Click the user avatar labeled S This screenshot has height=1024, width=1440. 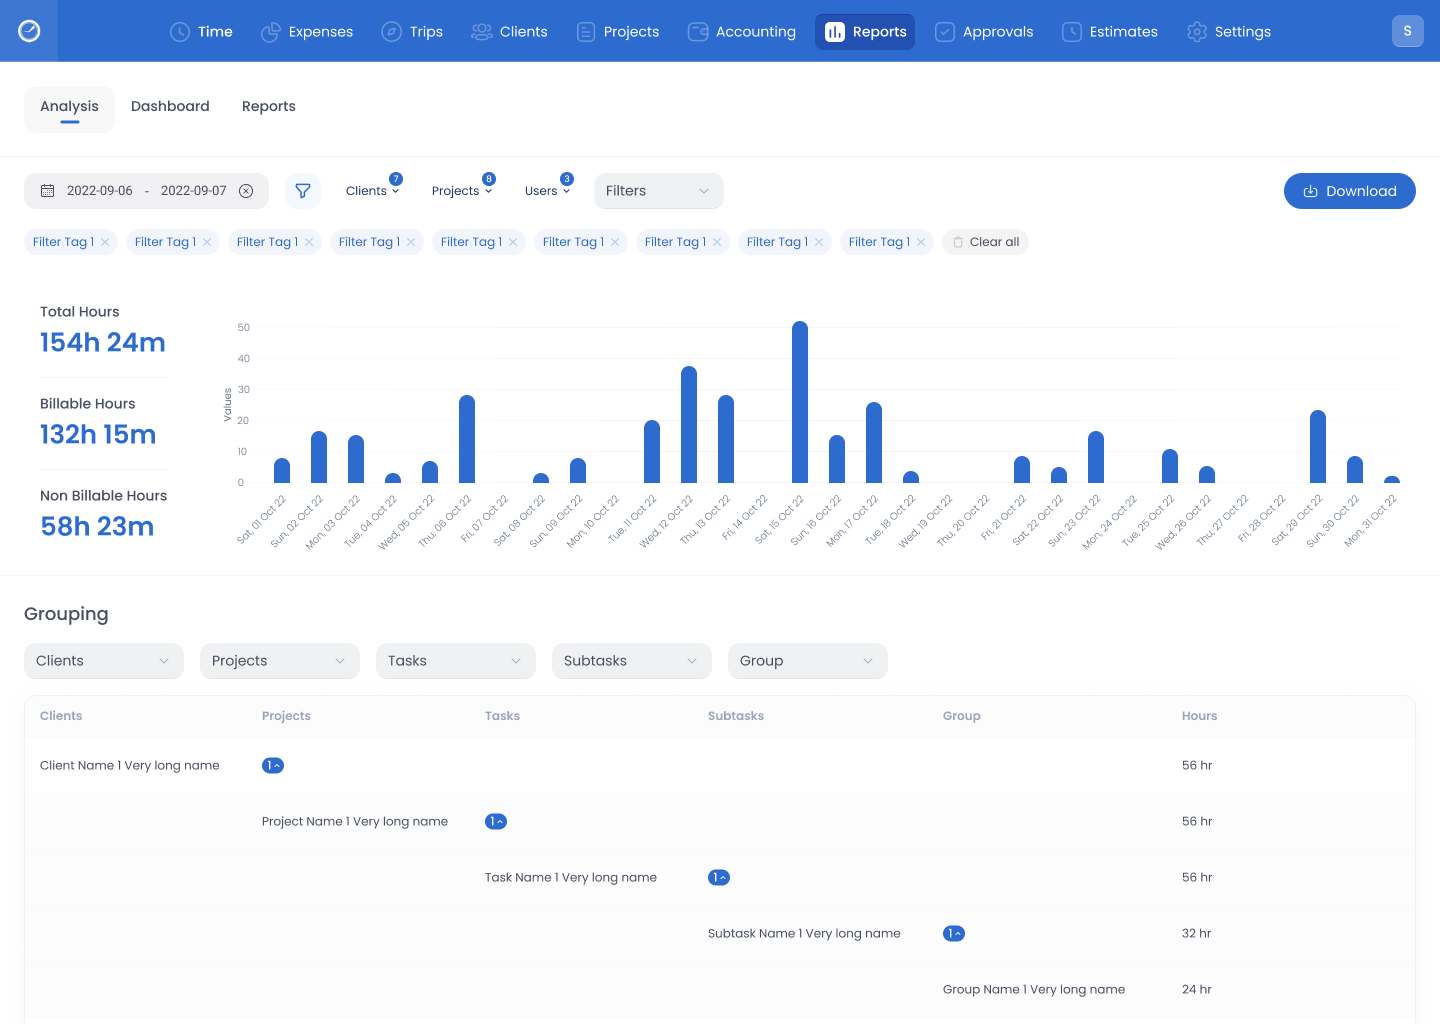tap(1407, 31)
